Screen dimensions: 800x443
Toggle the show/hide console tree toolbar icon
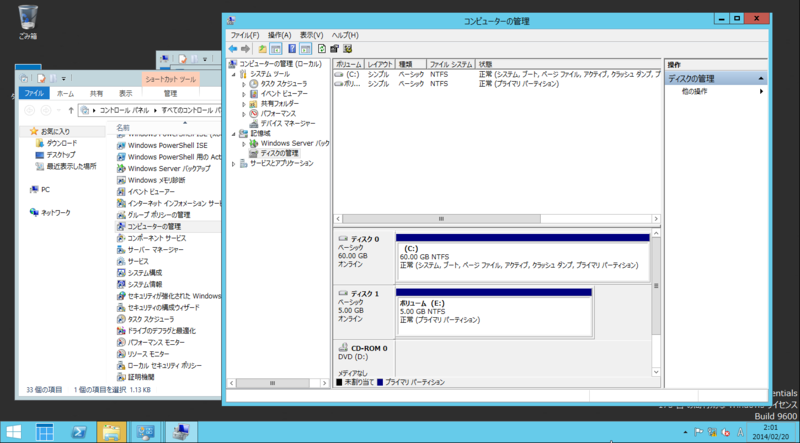coord(276,49)
